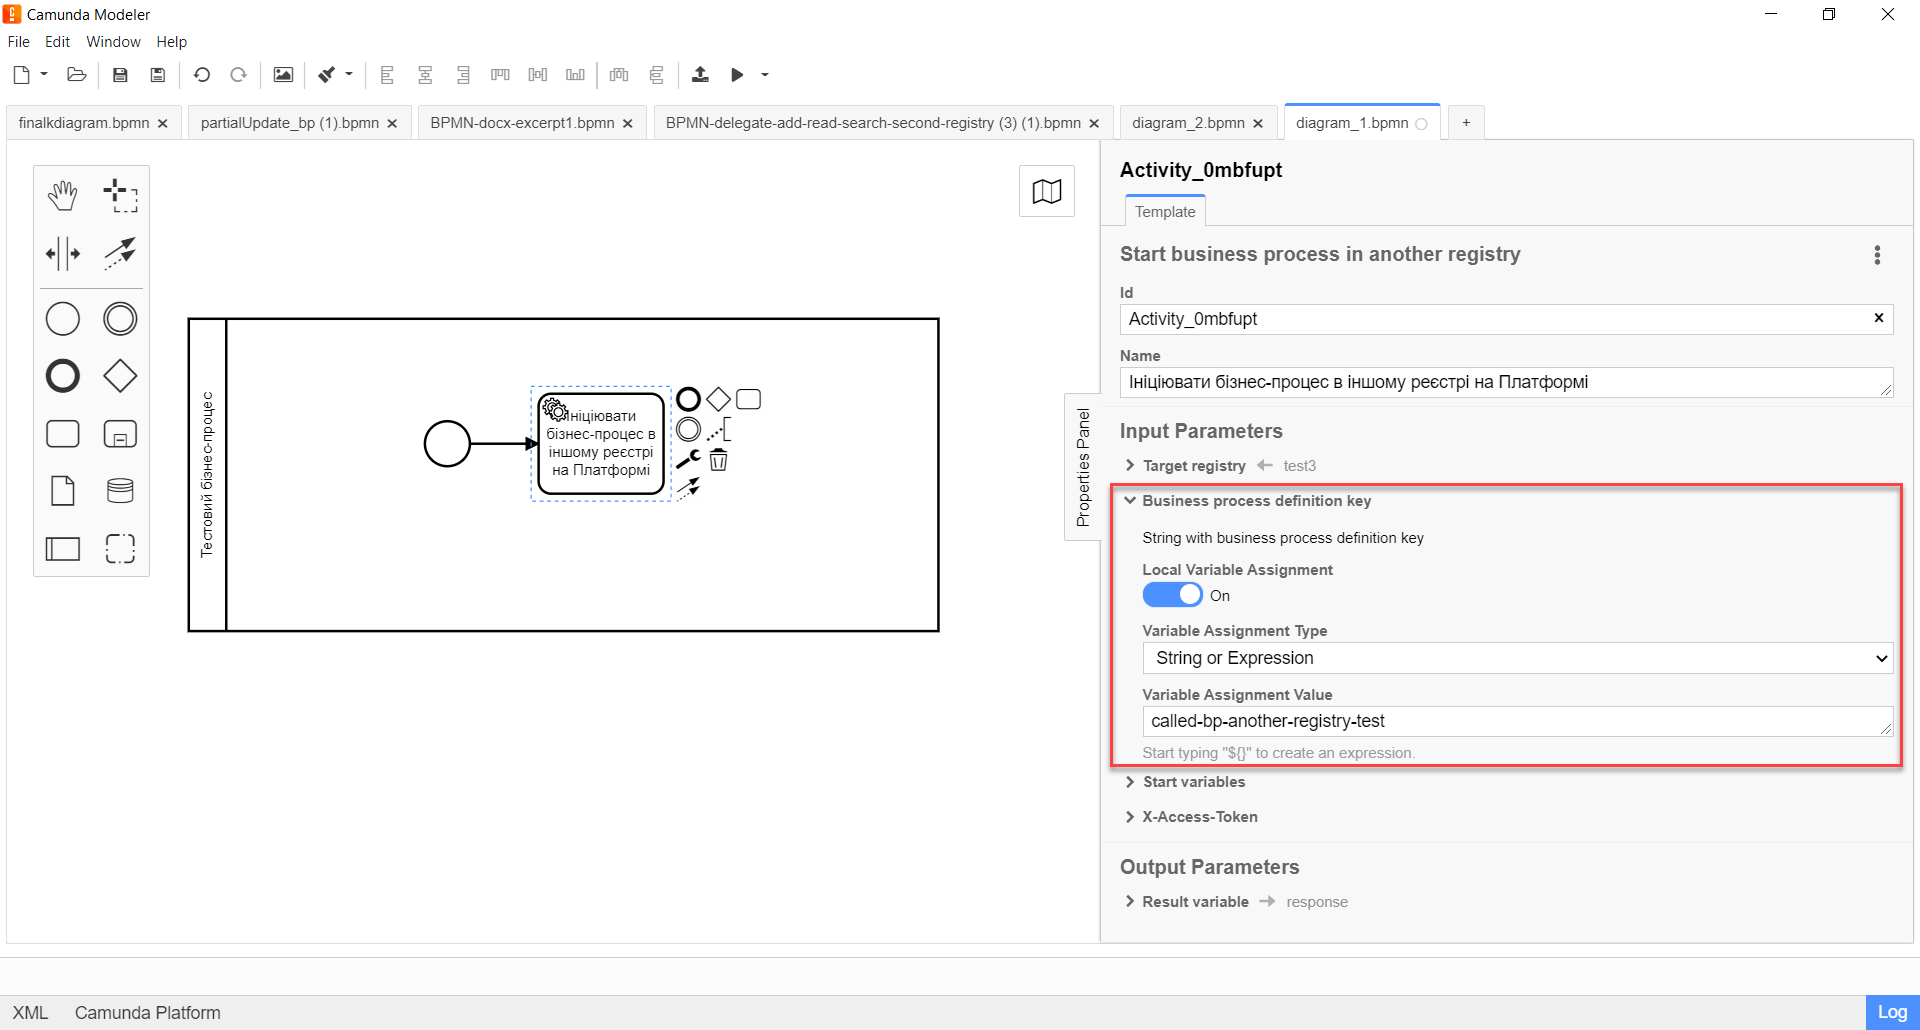Open the Log panel
The height and width of the screenshot is (1030, 1920).
[1892, 1012]
